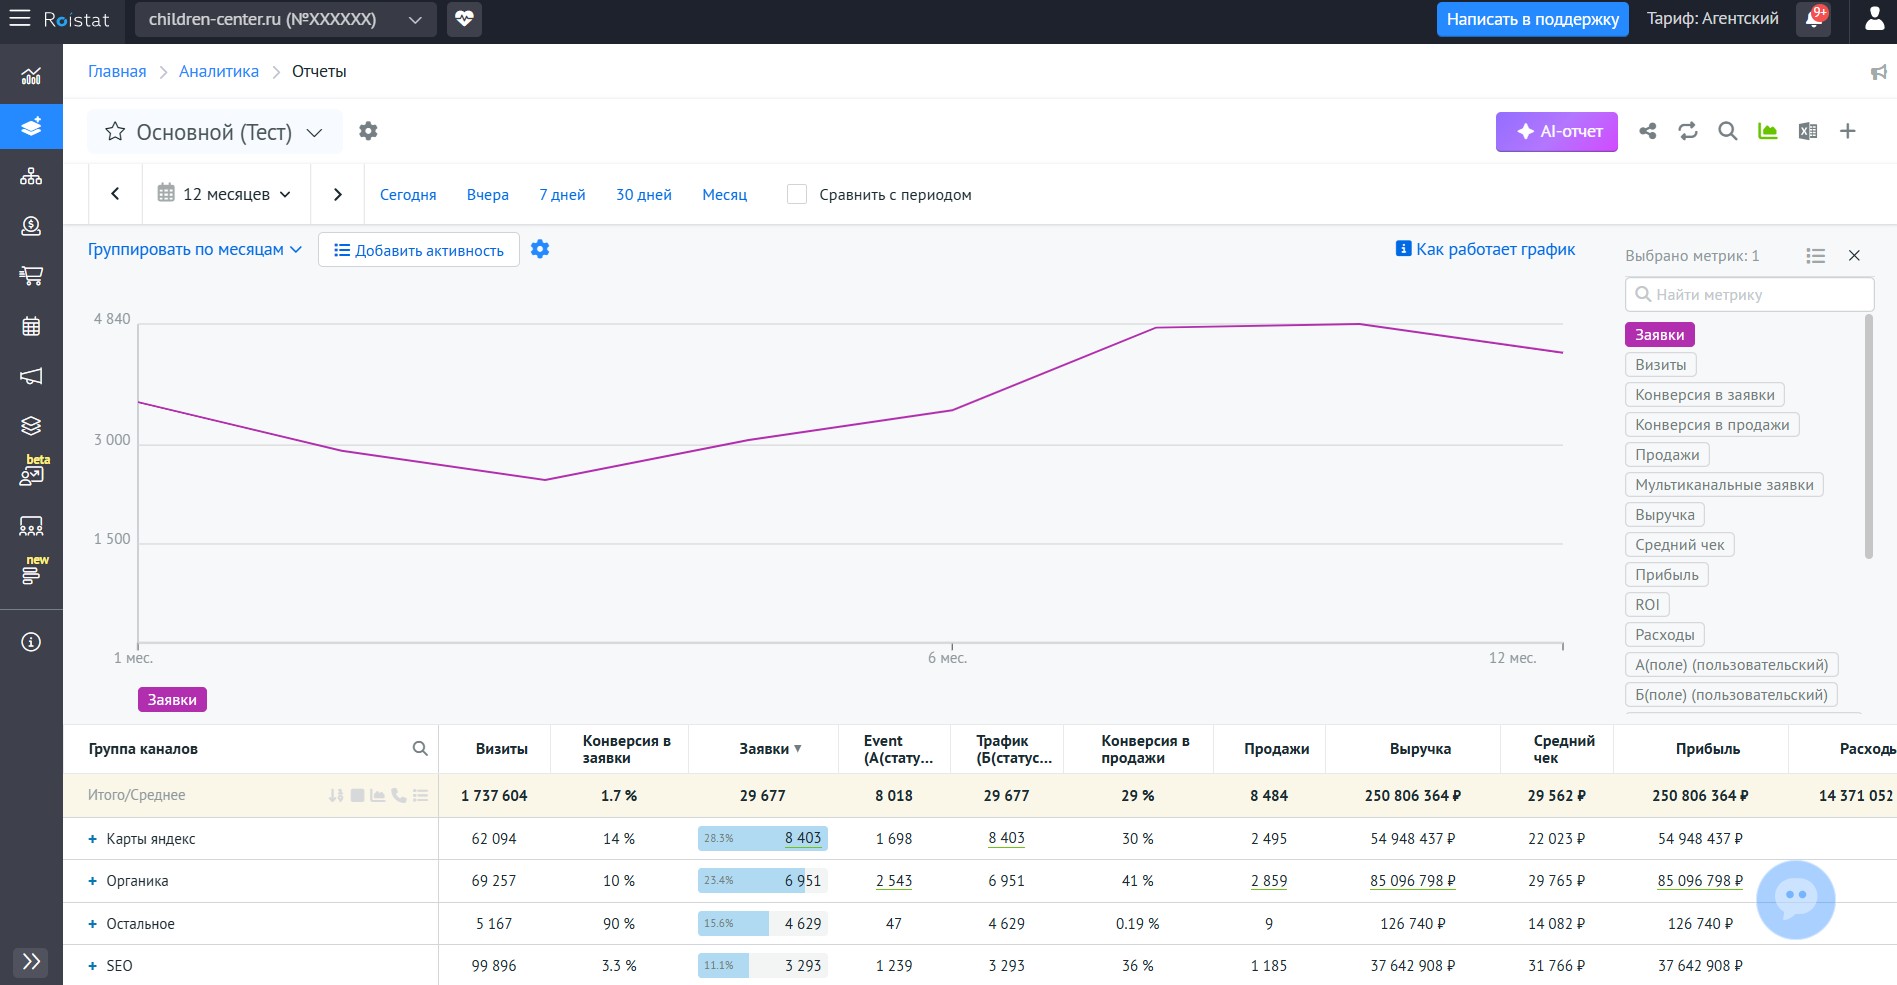Toggle the Визиты metric on chart
The width and height of the screenshot is (1897, 985).
(1660, 365)
